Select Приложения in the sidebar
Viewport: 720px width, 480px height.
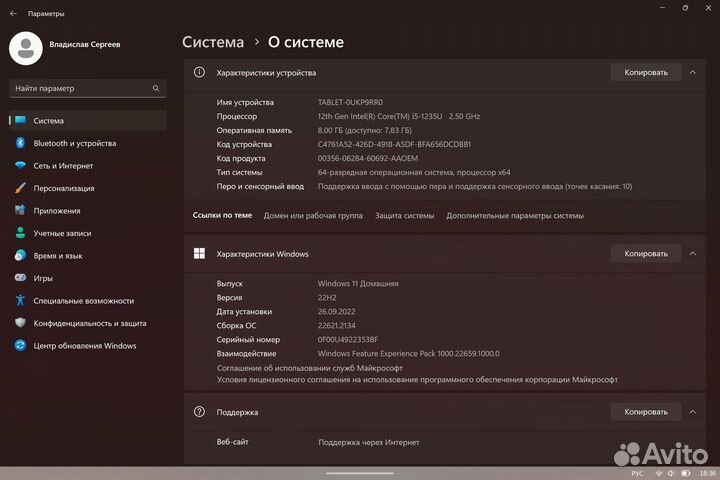[x=87, y=210]
